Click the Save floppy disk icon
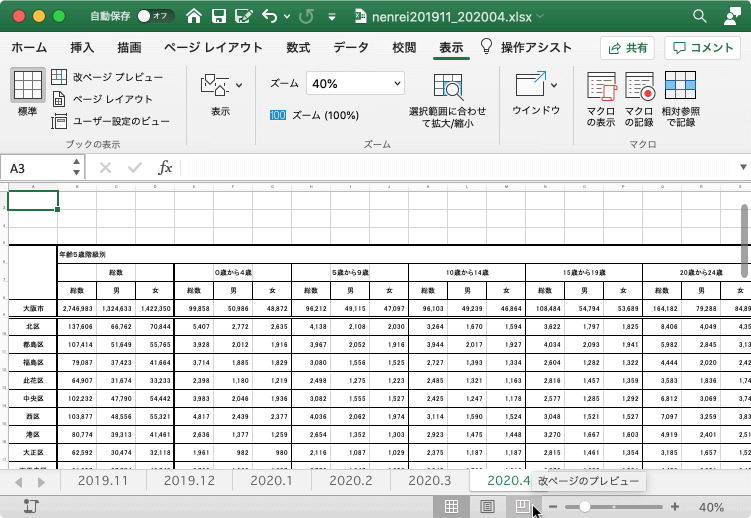 219,17
